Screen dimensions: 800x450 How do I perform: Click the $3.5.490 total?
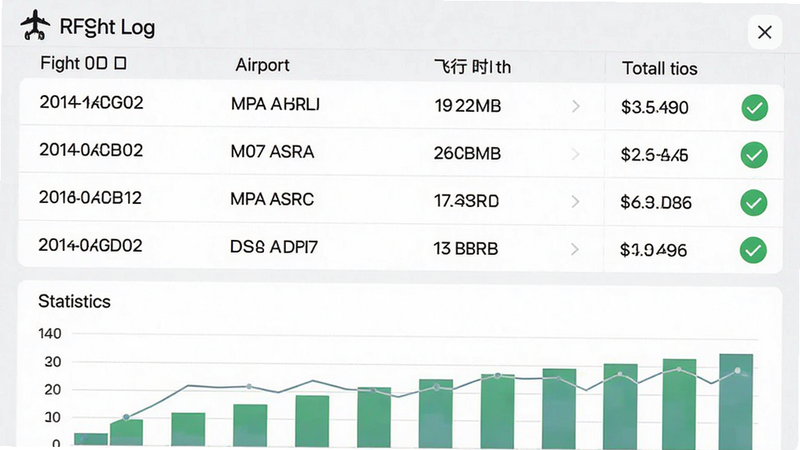click(655, 108)
